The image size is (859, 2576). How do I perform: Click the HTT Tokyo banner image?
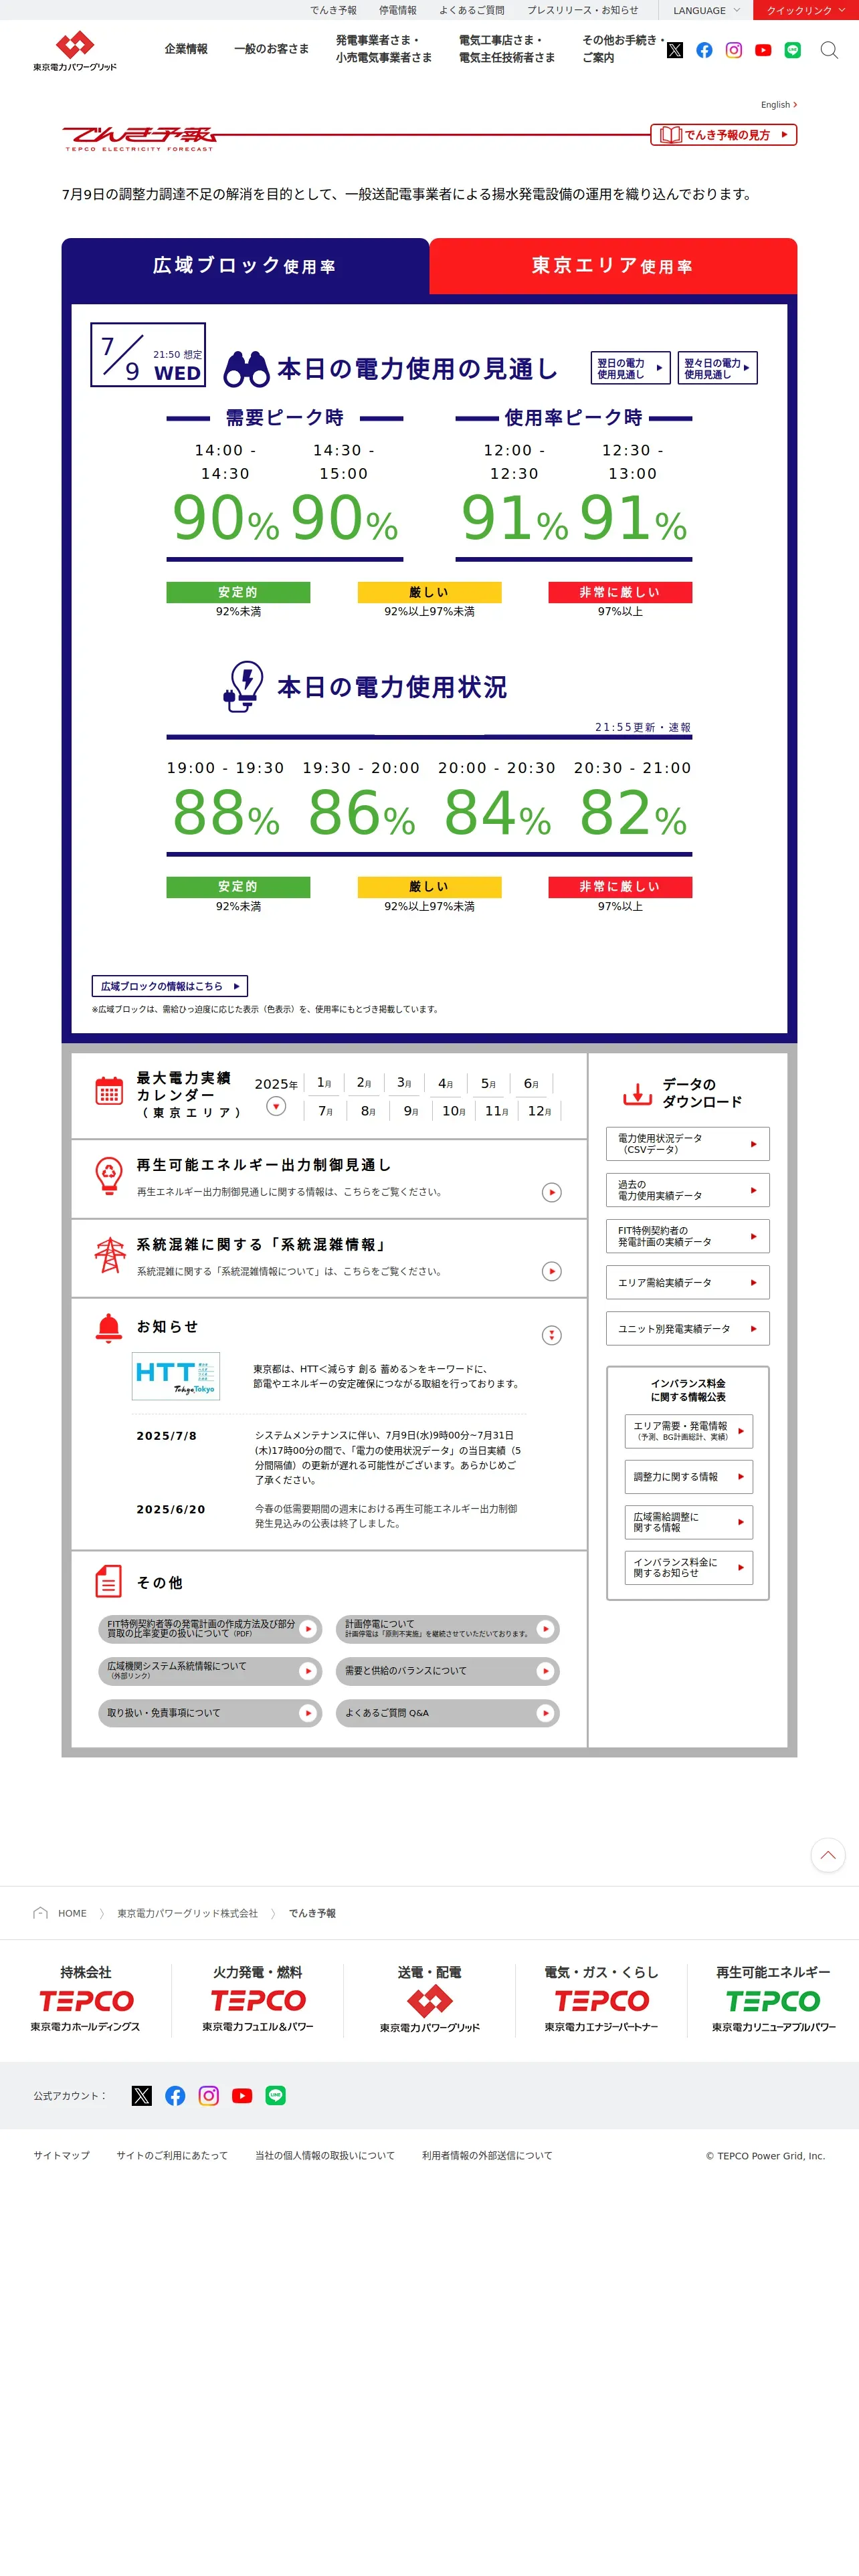(x=176, y=1376)
